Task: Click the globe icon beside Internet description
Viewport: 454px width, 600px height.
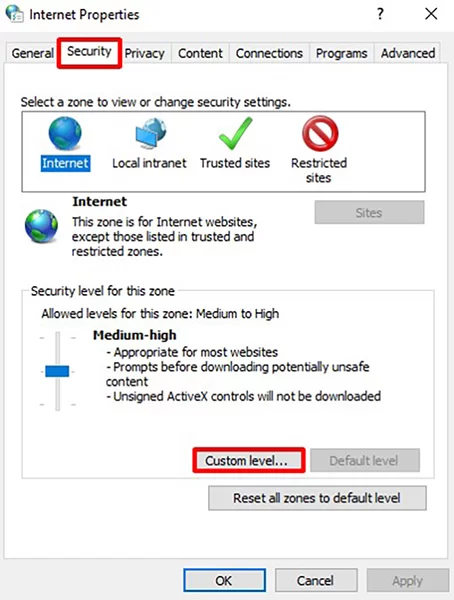Action: (x=41, y=226)
